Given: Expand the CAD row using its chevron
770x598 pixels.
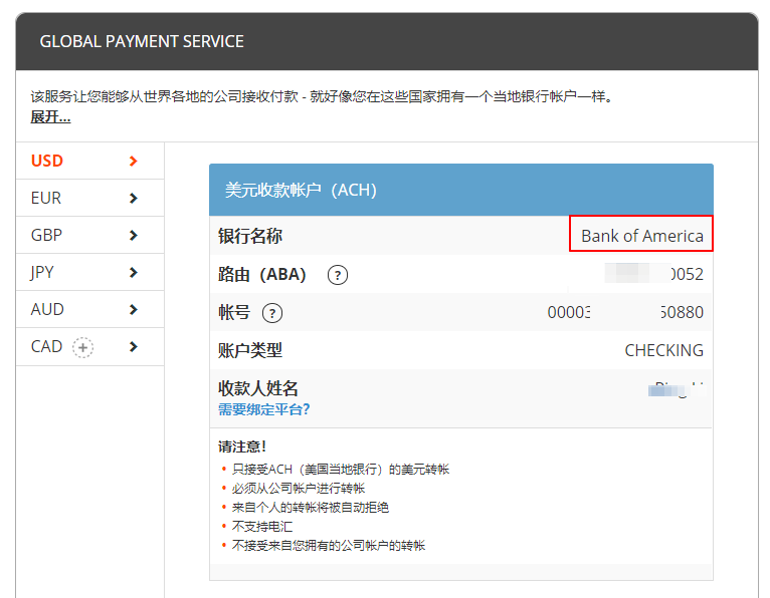Looking at the screenshot, I should tap(133, 347).
